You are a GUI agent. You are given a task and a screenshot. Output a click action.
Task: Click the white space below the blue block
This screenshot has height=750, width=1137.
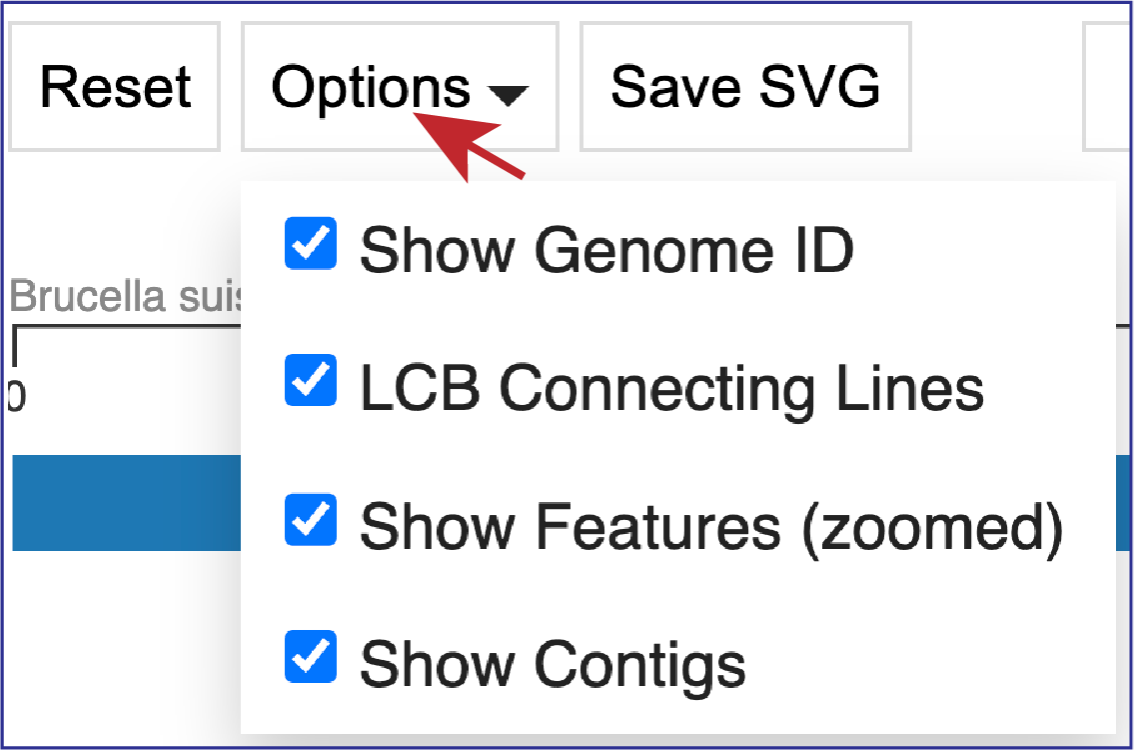[123, 646]
